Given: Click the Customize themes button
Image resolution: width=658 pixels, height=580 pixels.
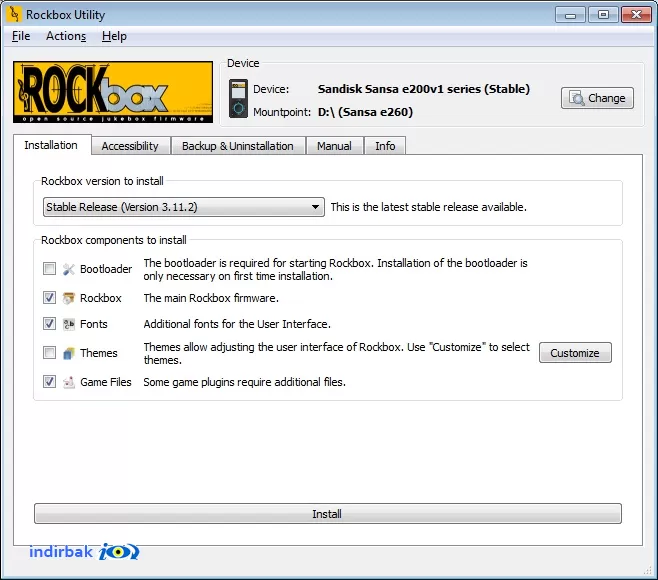Looking at the screenshot, I should point(575,353).
